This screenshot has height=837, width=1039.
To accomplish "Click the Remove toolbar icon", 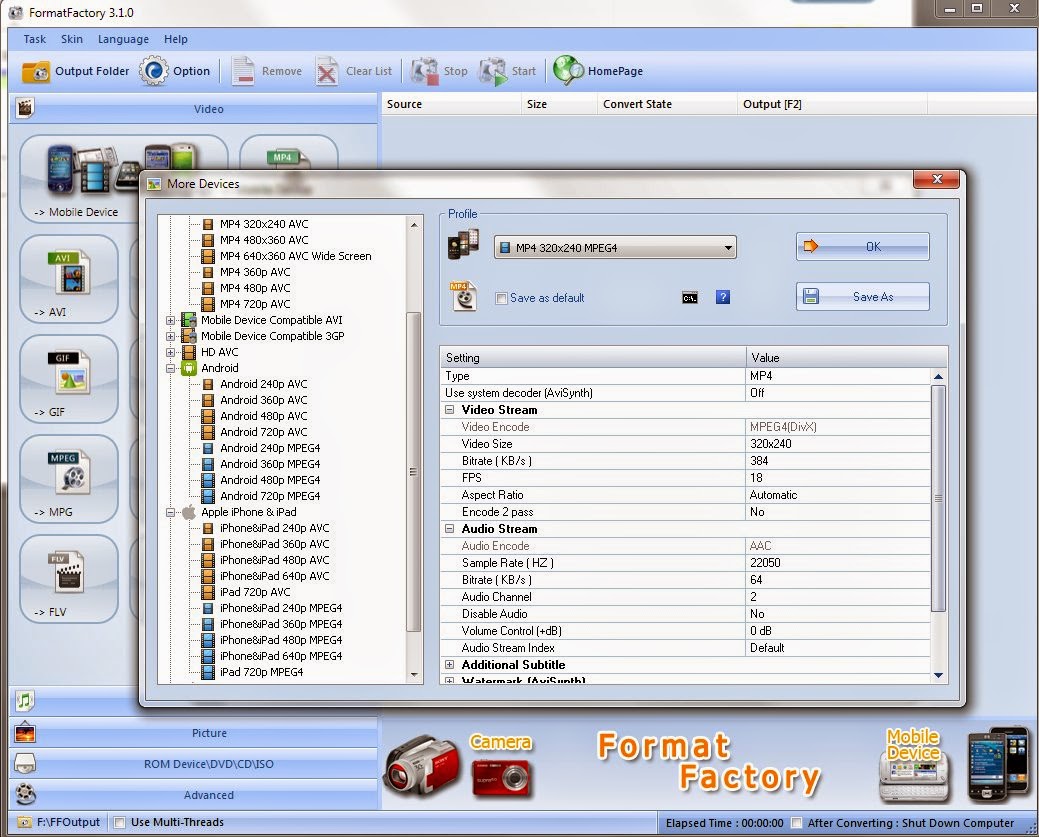I will [243, 71].
